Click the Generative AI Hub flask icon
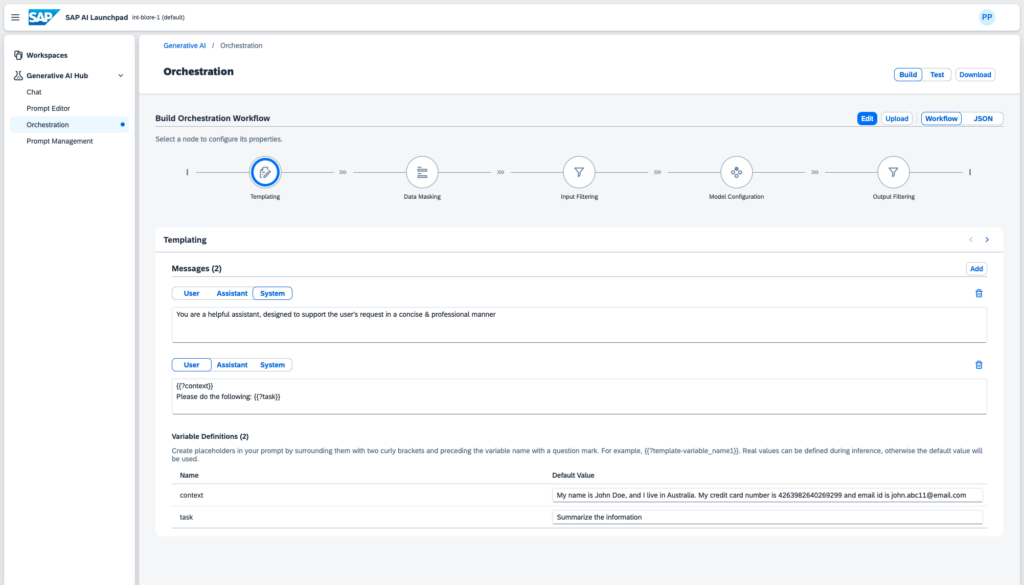 18,76
